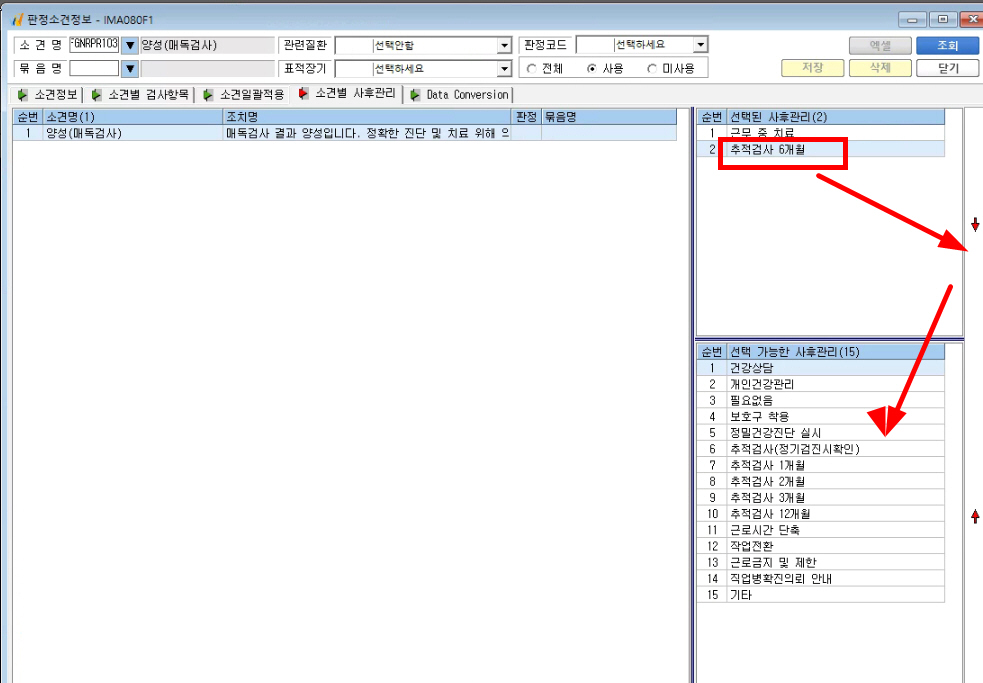The width and height of the screenshot is (983, 683).
Task: Click the application logo in title bar
Action: coord(18,19)
